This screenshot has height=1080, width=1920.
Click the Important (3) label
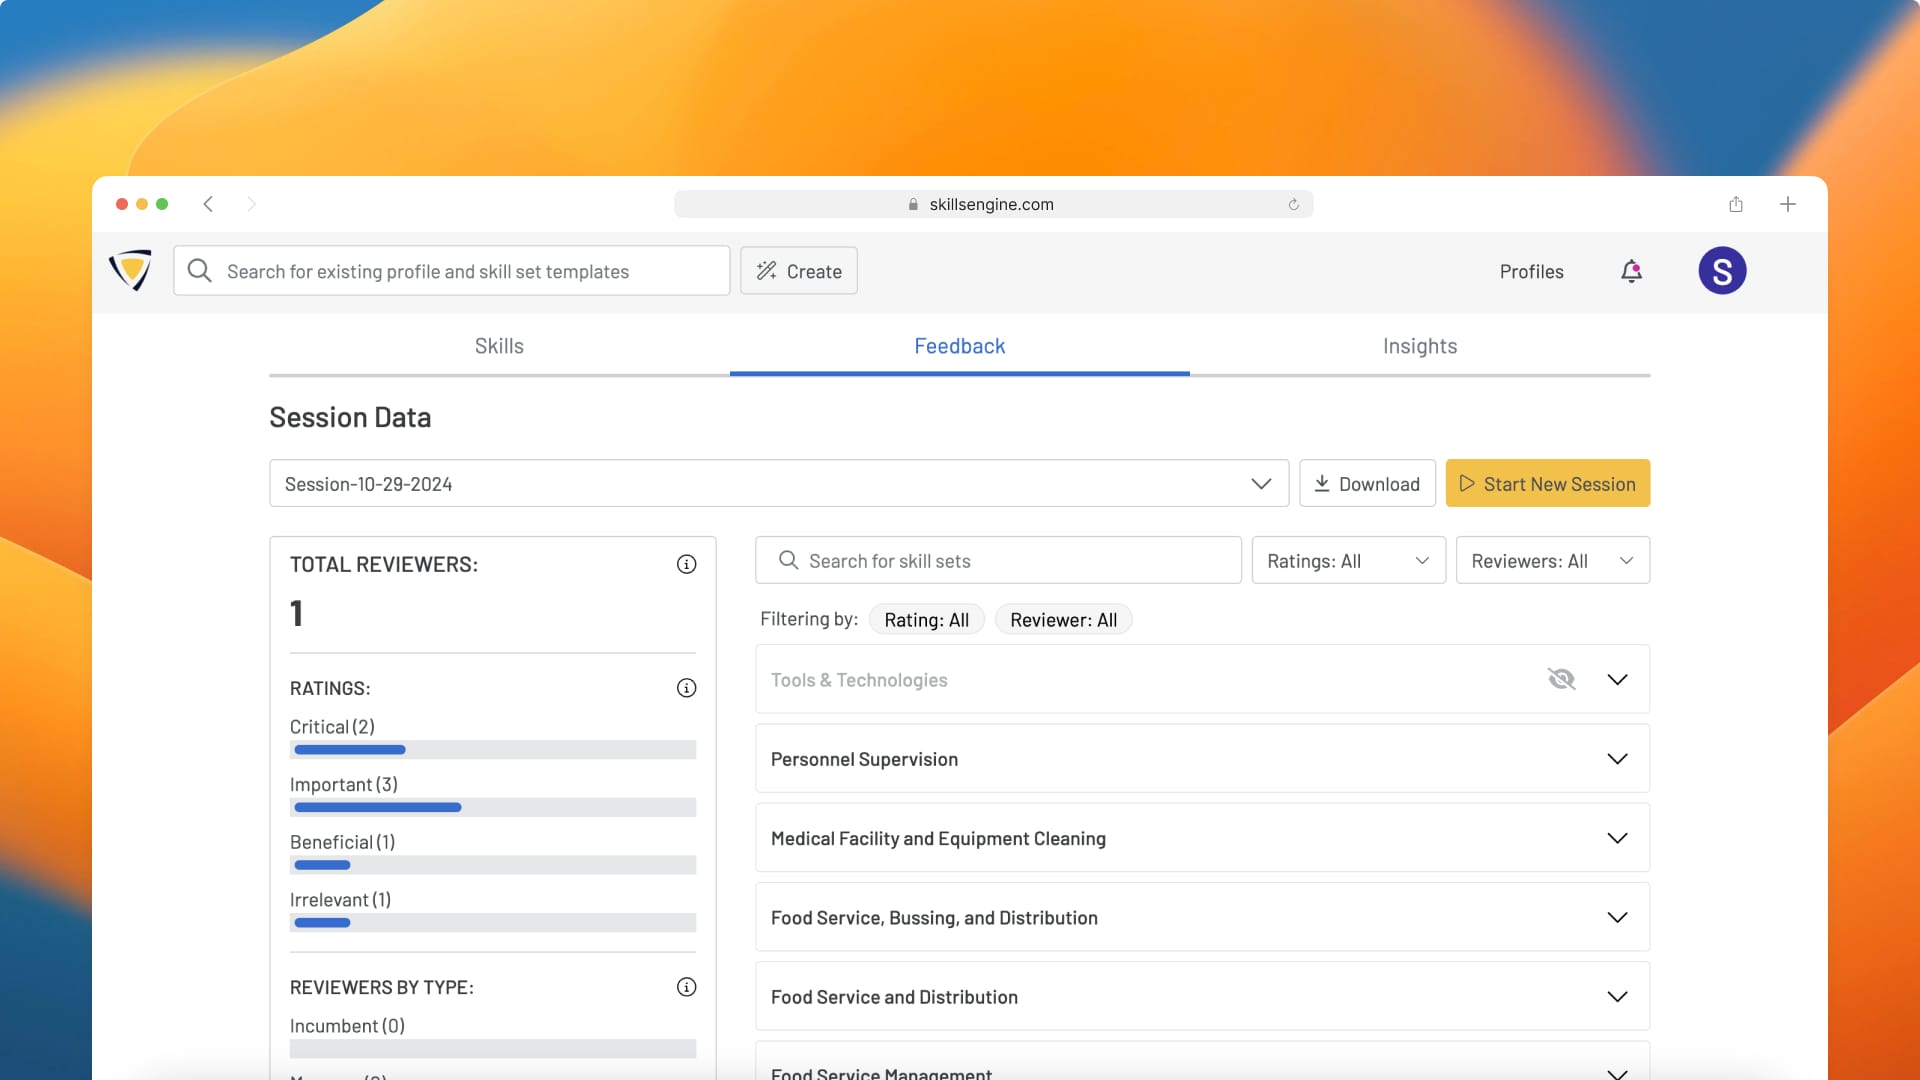pyautogui.click(x=344, y=785)
